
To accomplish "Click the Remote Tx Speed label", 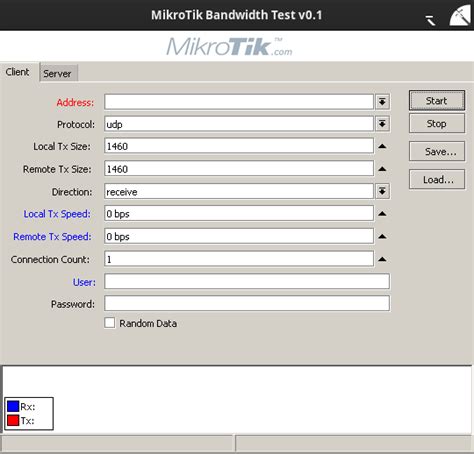I will tap(52, 237).
